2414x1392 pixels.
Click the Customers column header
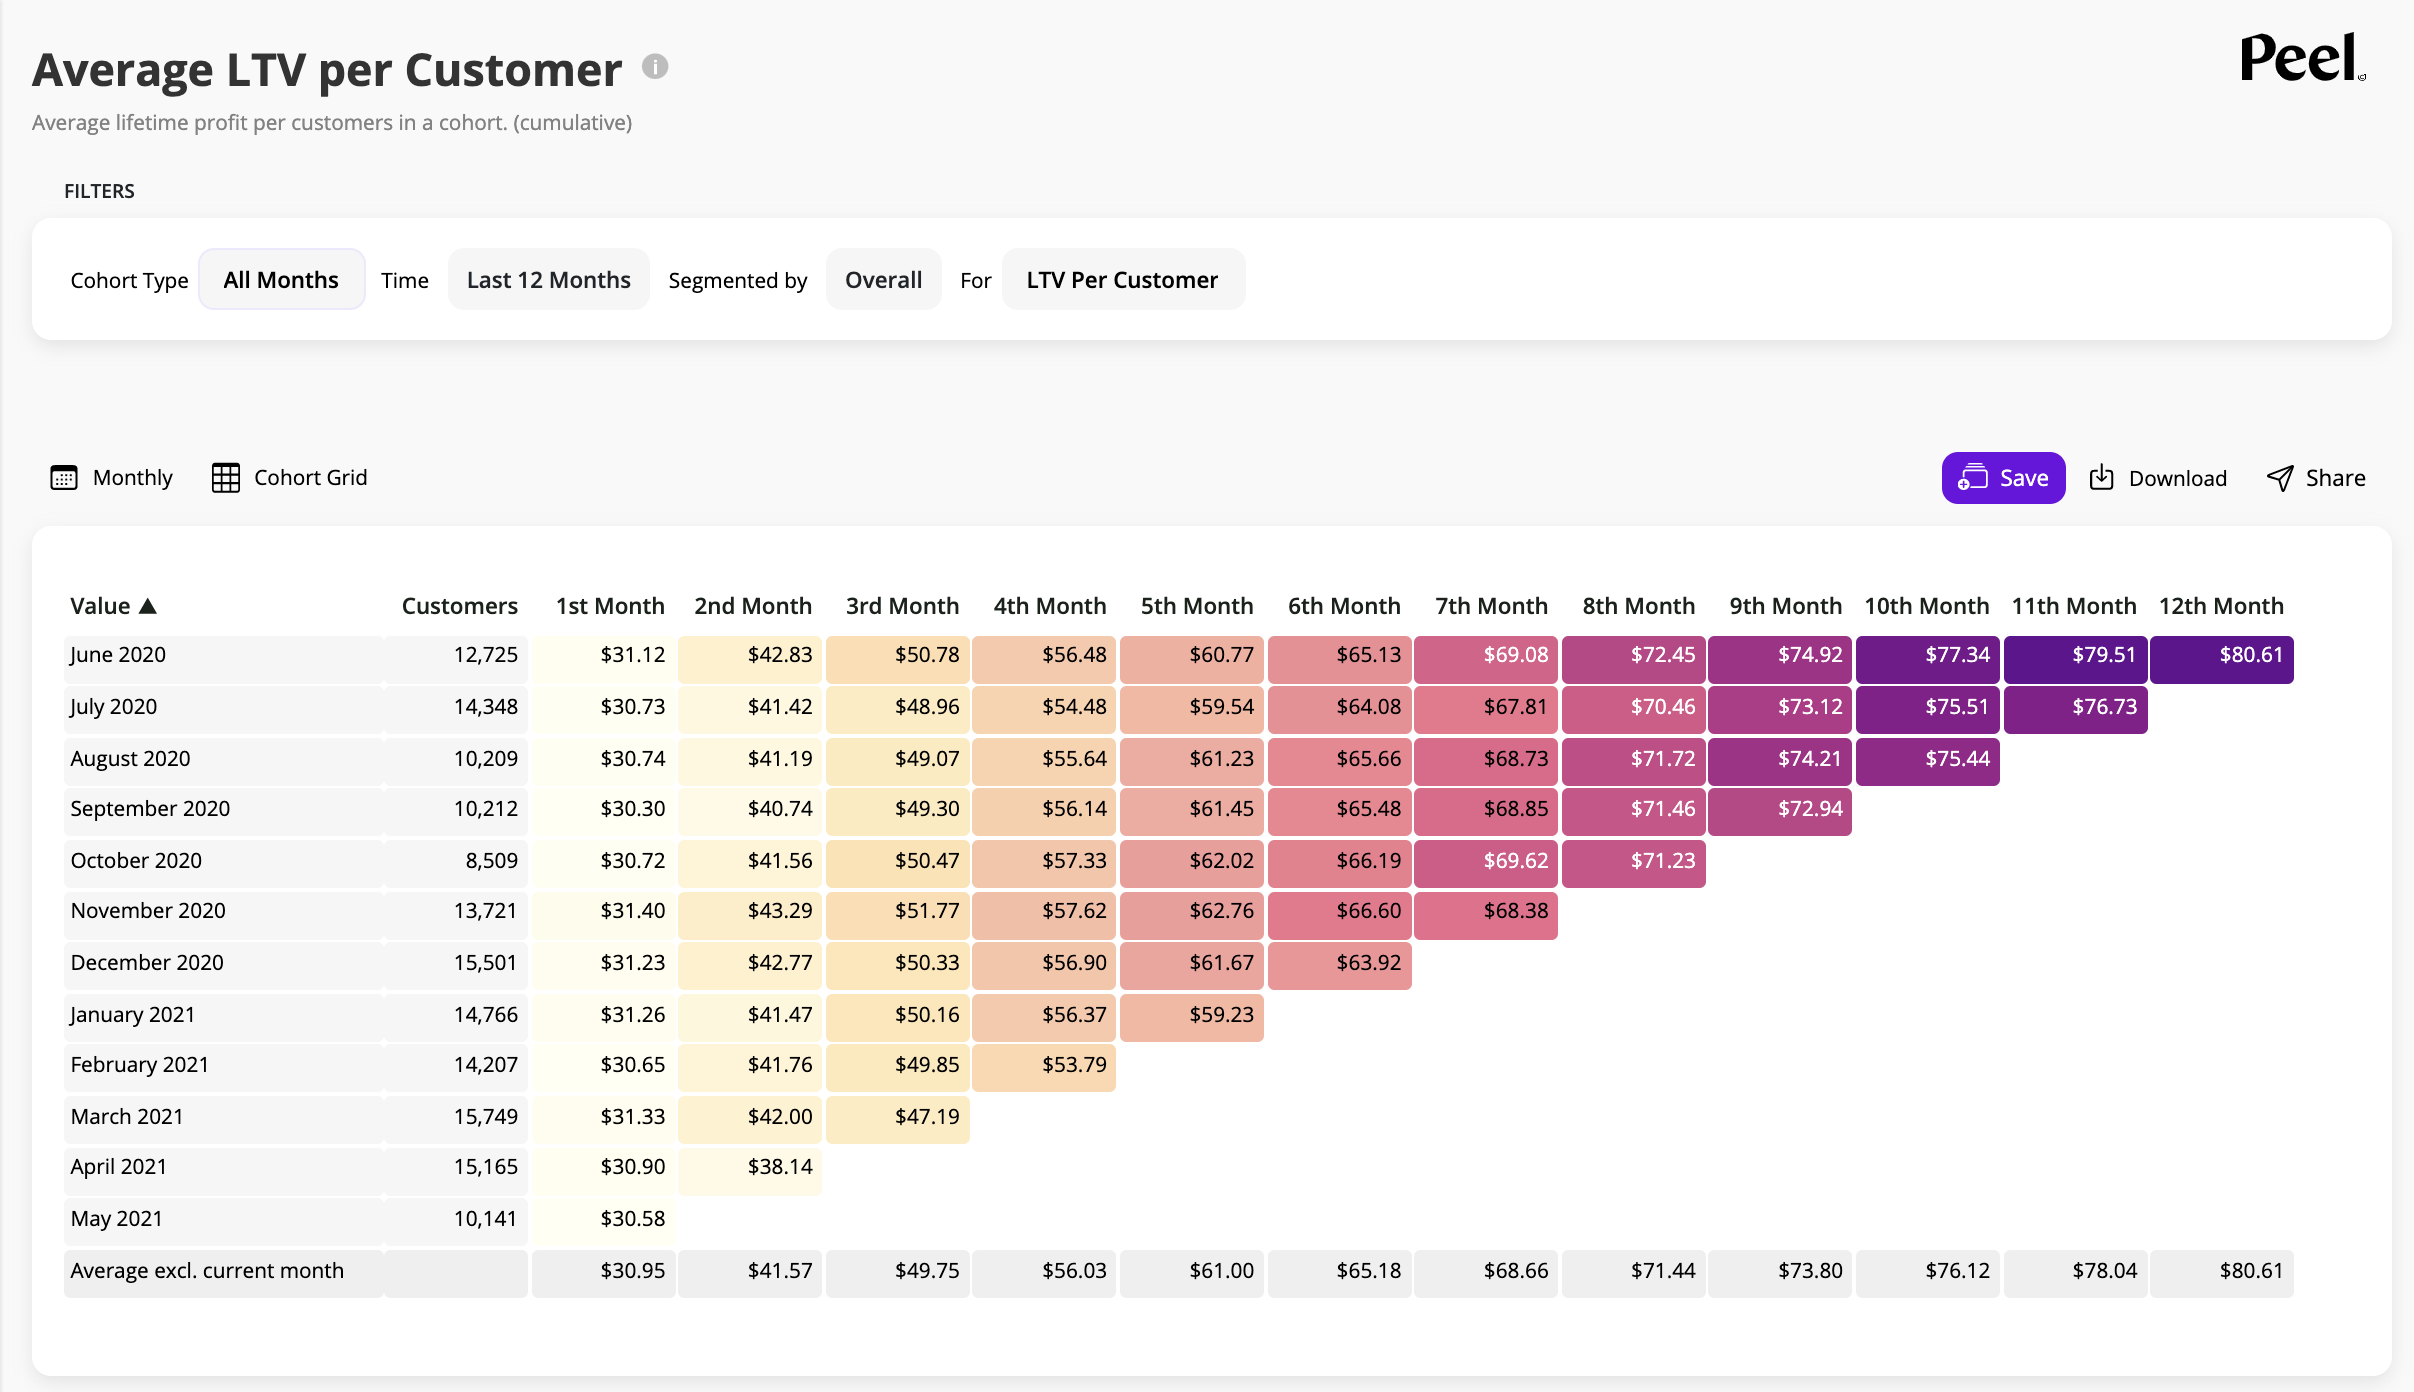pos(459,606)
